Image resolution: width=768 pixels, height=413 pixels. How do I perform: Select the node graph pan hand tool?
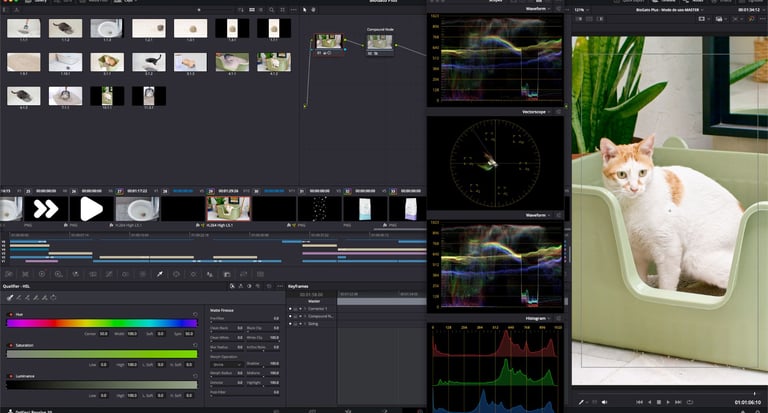(313, 10)
